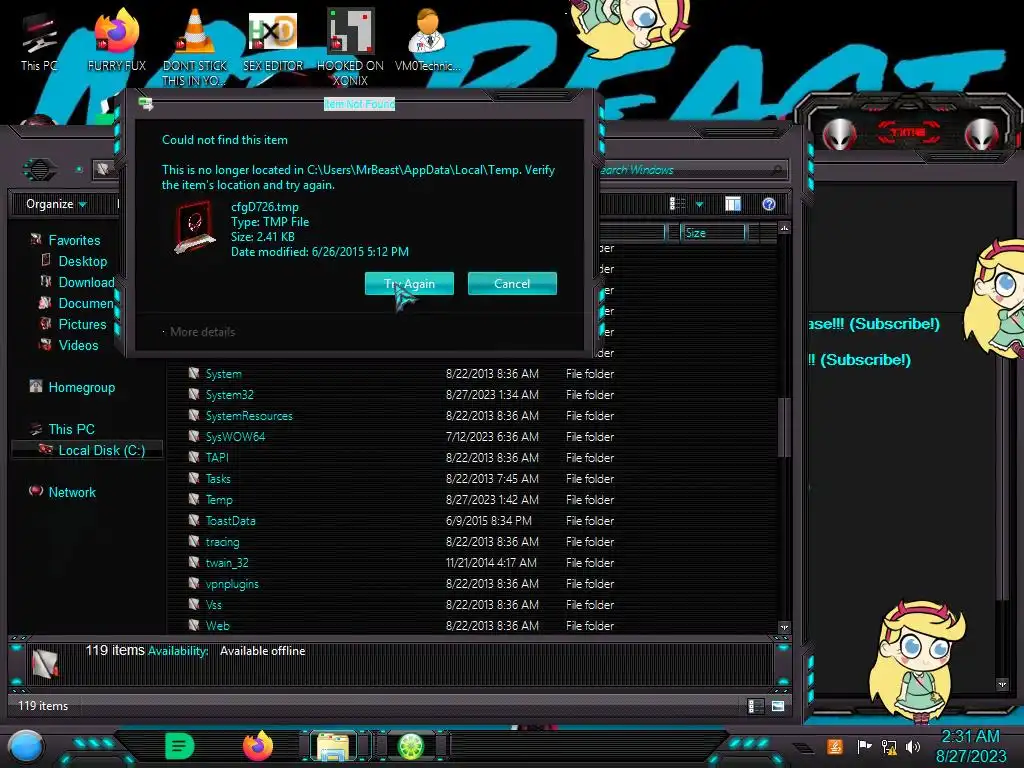Click the left alien head on TIME widget
Screen dimensions: 1024x768
point(839,133)
